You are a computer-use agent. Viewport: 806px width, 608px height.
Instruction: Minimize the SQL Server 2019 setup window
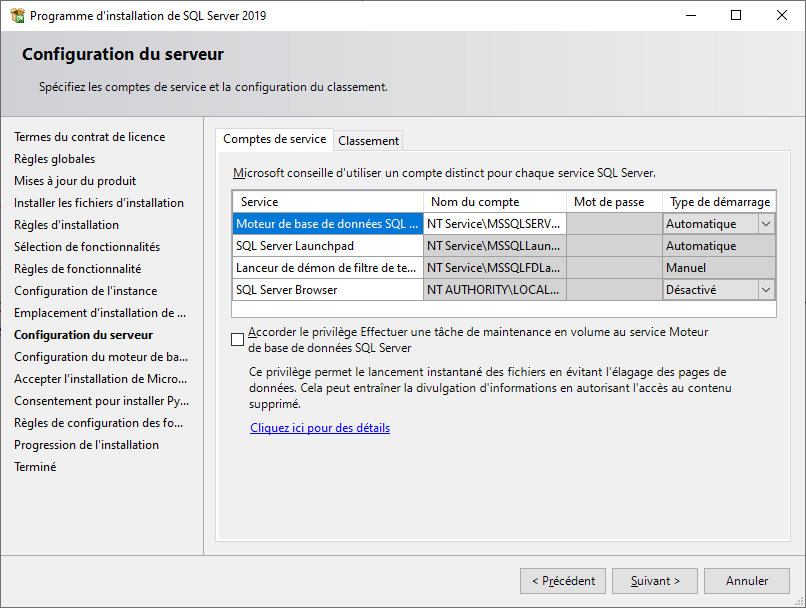[691, 15]
